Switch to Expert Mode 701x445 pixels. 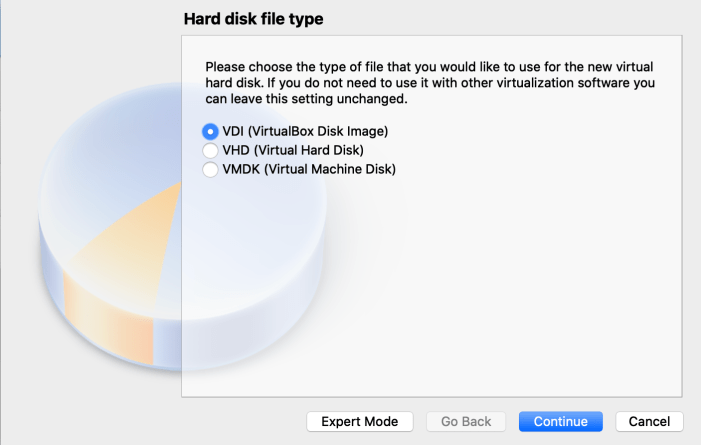(x=359, y=422)
